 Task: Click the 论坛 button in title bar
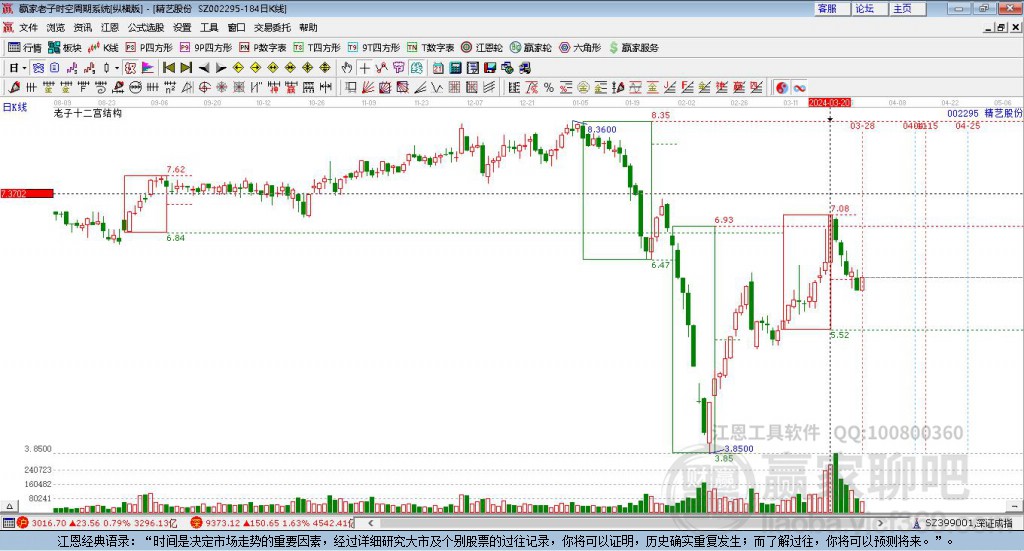868,8
